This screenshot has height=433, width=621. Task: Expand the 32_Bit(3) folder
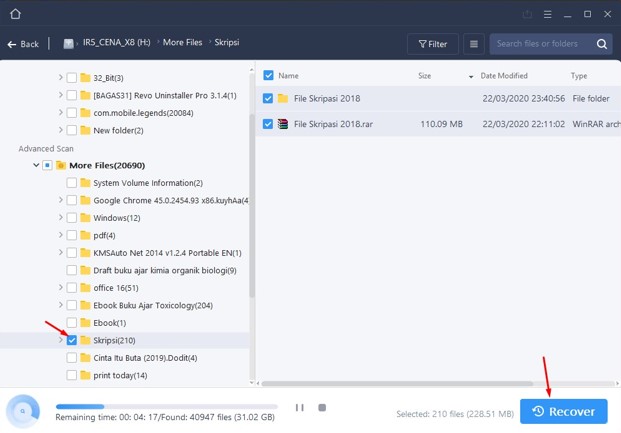[x=61, y=77]
